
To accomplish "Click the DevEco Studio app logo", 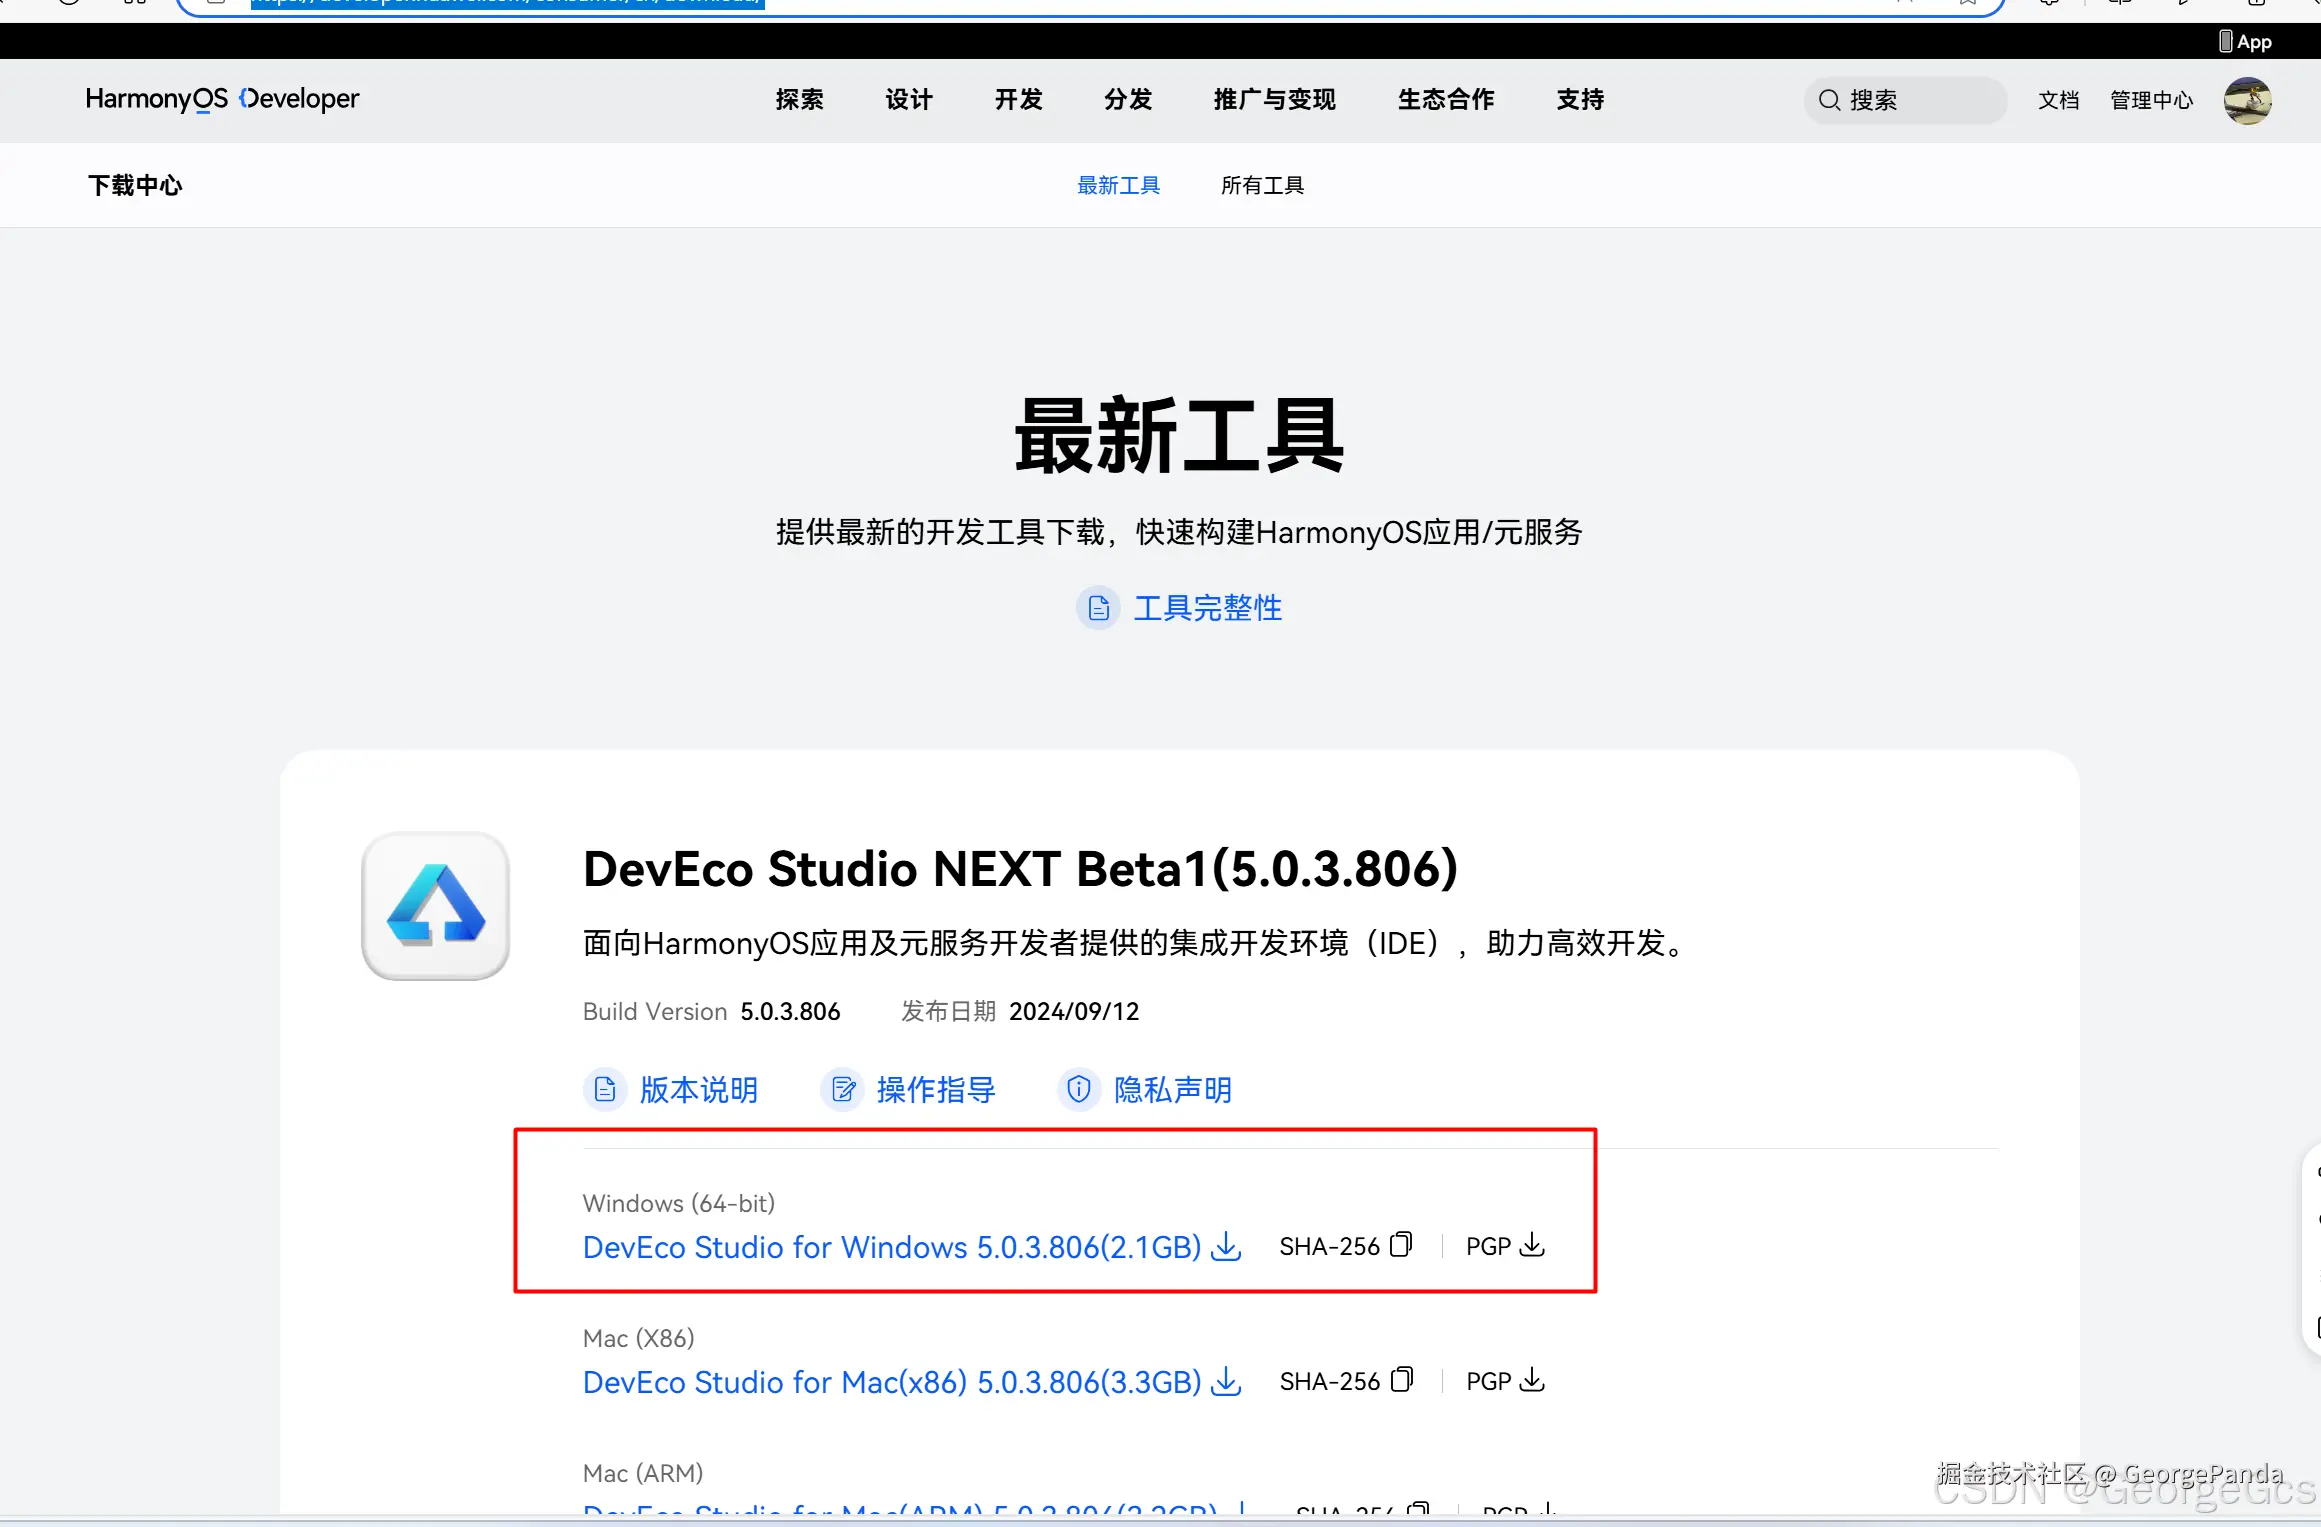I will coord(436,906).
